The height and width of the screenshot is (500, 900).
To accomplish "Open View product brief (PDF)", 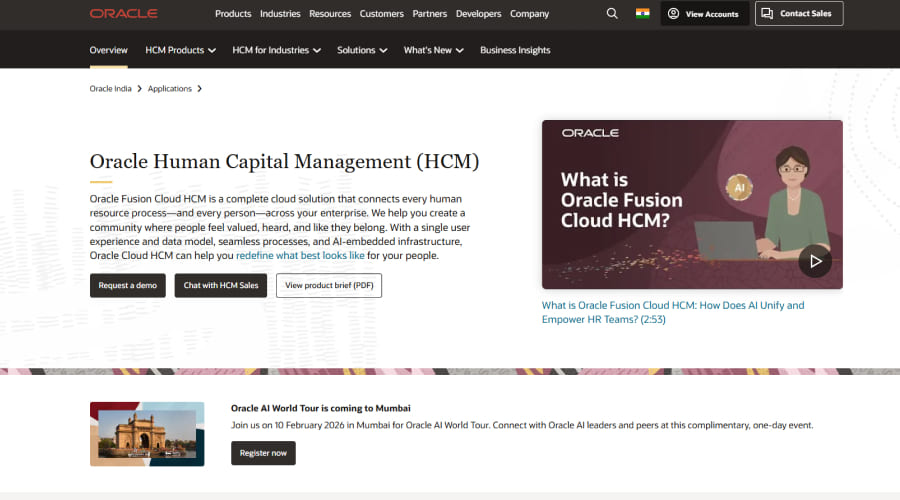I will [329, 285].
